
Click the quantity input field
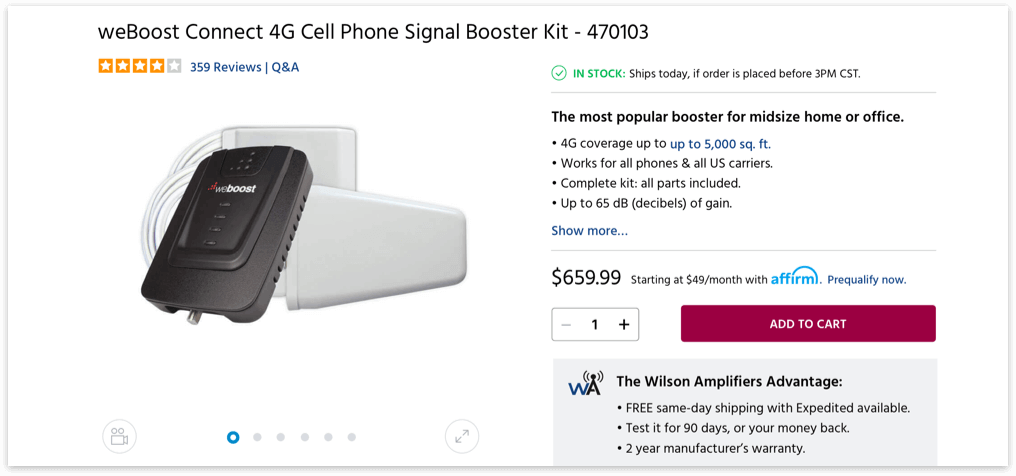(x=595, y=324)
